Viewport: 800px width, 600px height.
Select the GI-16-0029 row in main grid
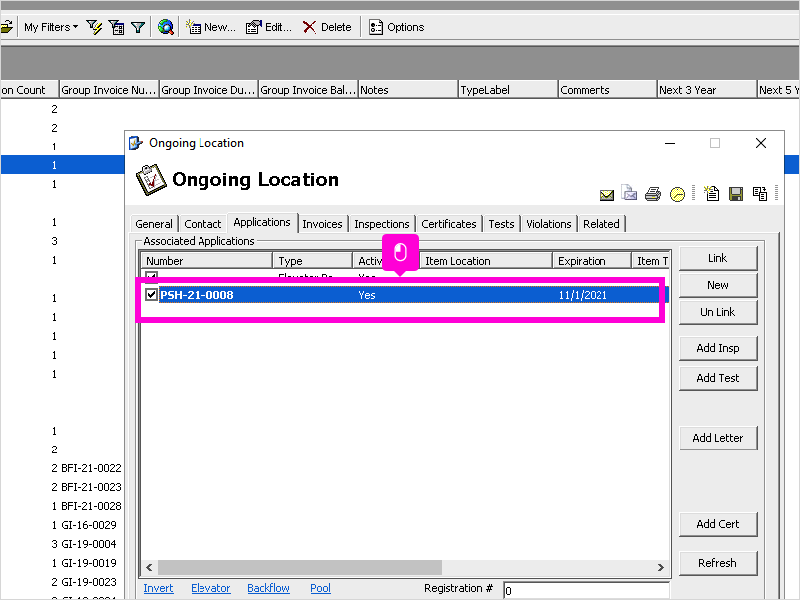pyautogui.click(x=89, y=525)
